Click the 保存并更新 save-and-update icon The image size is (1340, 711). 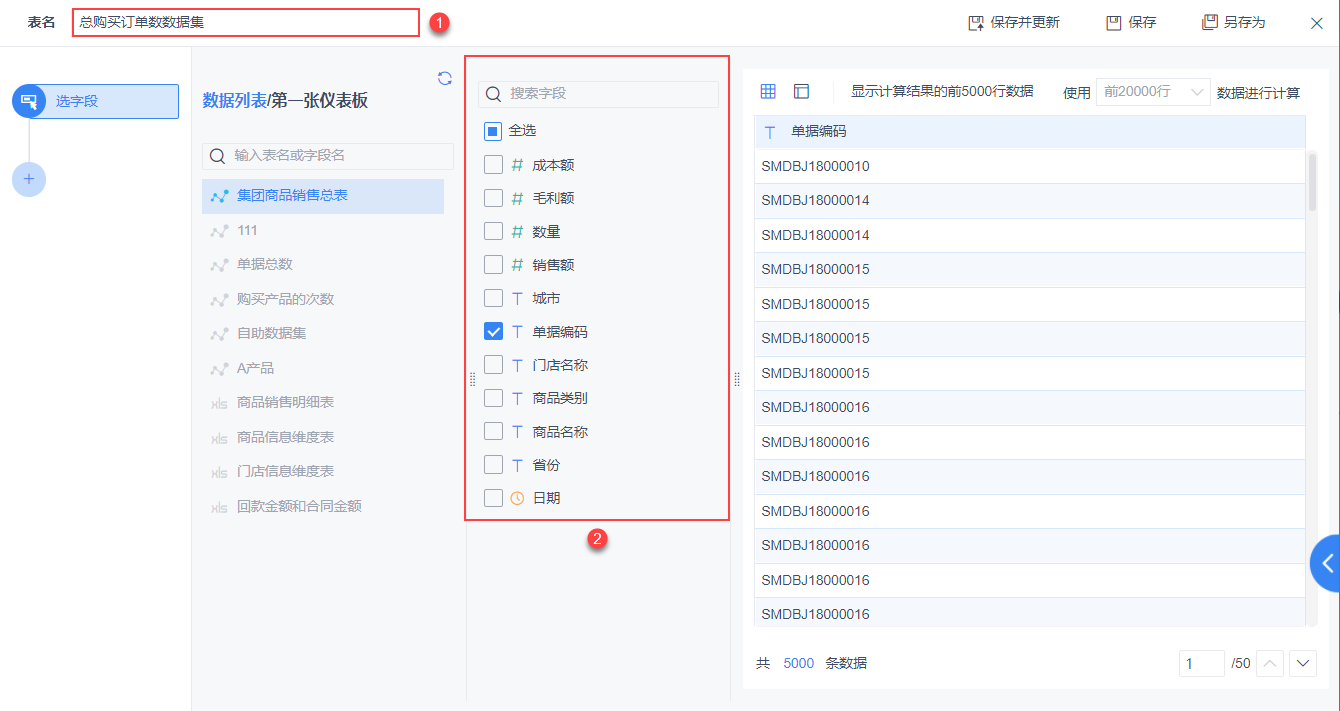click(976, 22)
